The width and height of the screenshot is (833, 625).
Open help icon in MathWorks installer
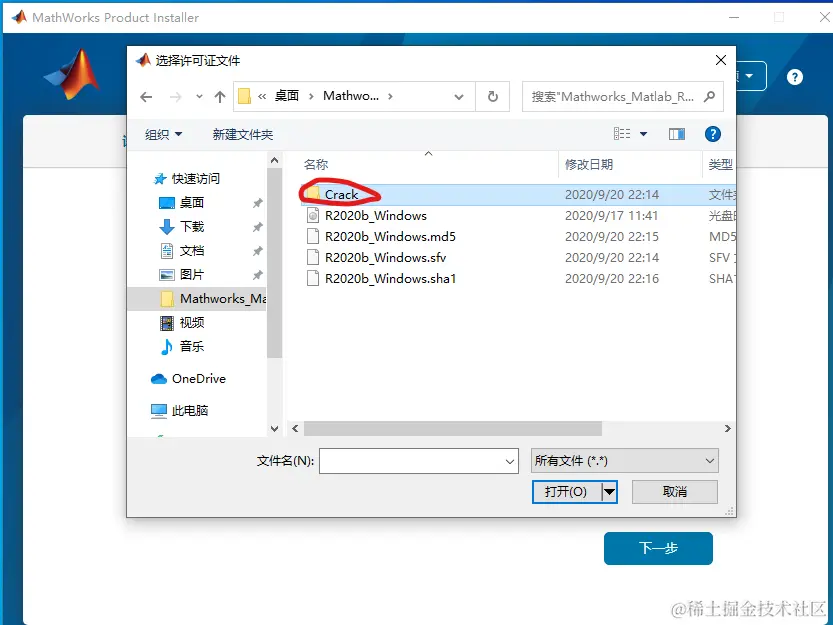[795, 77]
